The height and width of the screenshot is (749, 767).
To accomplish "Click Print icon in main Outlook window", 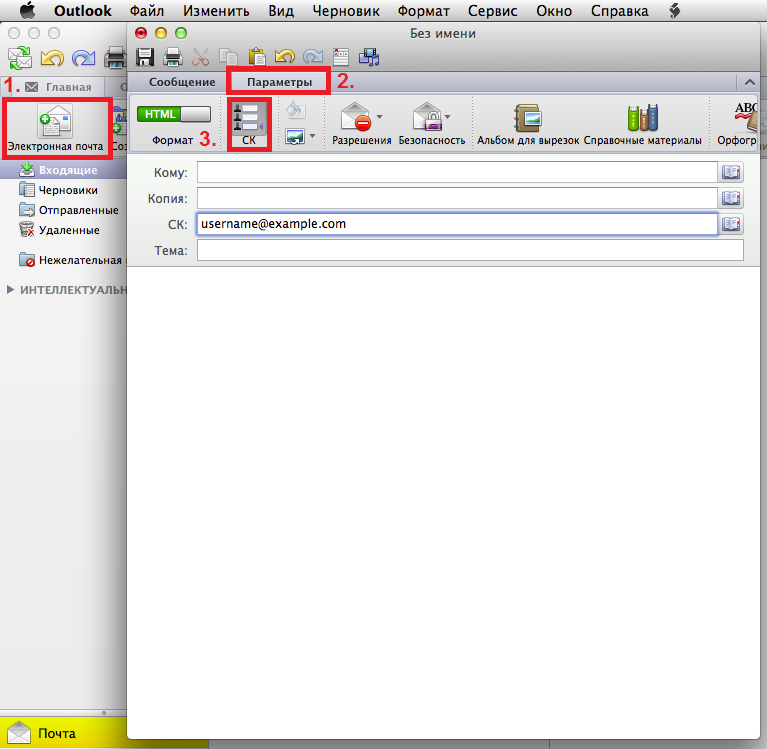I will pos(115,58).
